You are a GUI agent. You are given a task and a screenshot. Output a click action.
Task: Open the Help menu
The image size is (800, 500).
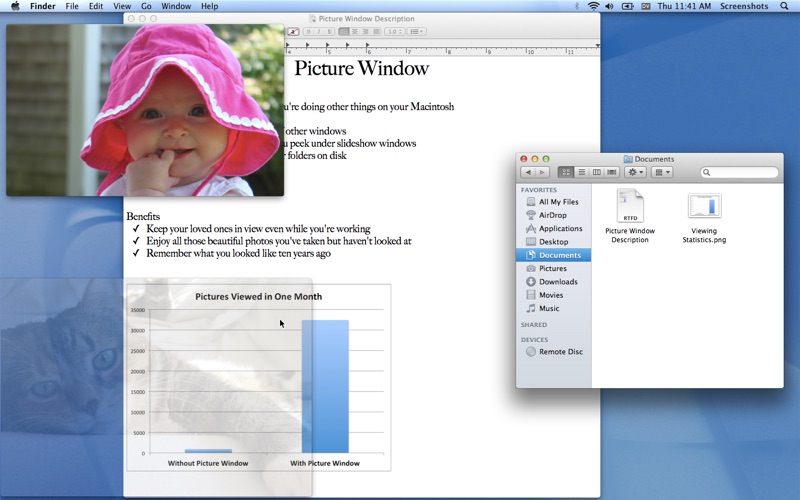210,6
